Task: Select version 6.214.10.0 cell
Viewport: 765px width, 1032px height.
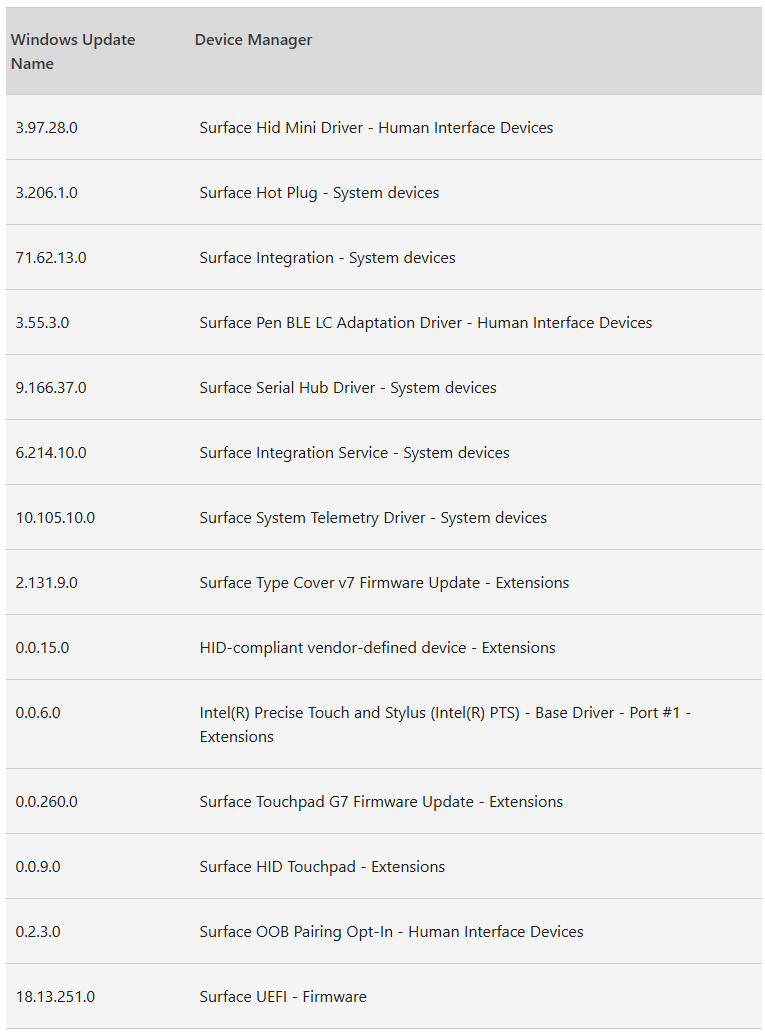Action: pyautogui.click(x=51, y=453)
